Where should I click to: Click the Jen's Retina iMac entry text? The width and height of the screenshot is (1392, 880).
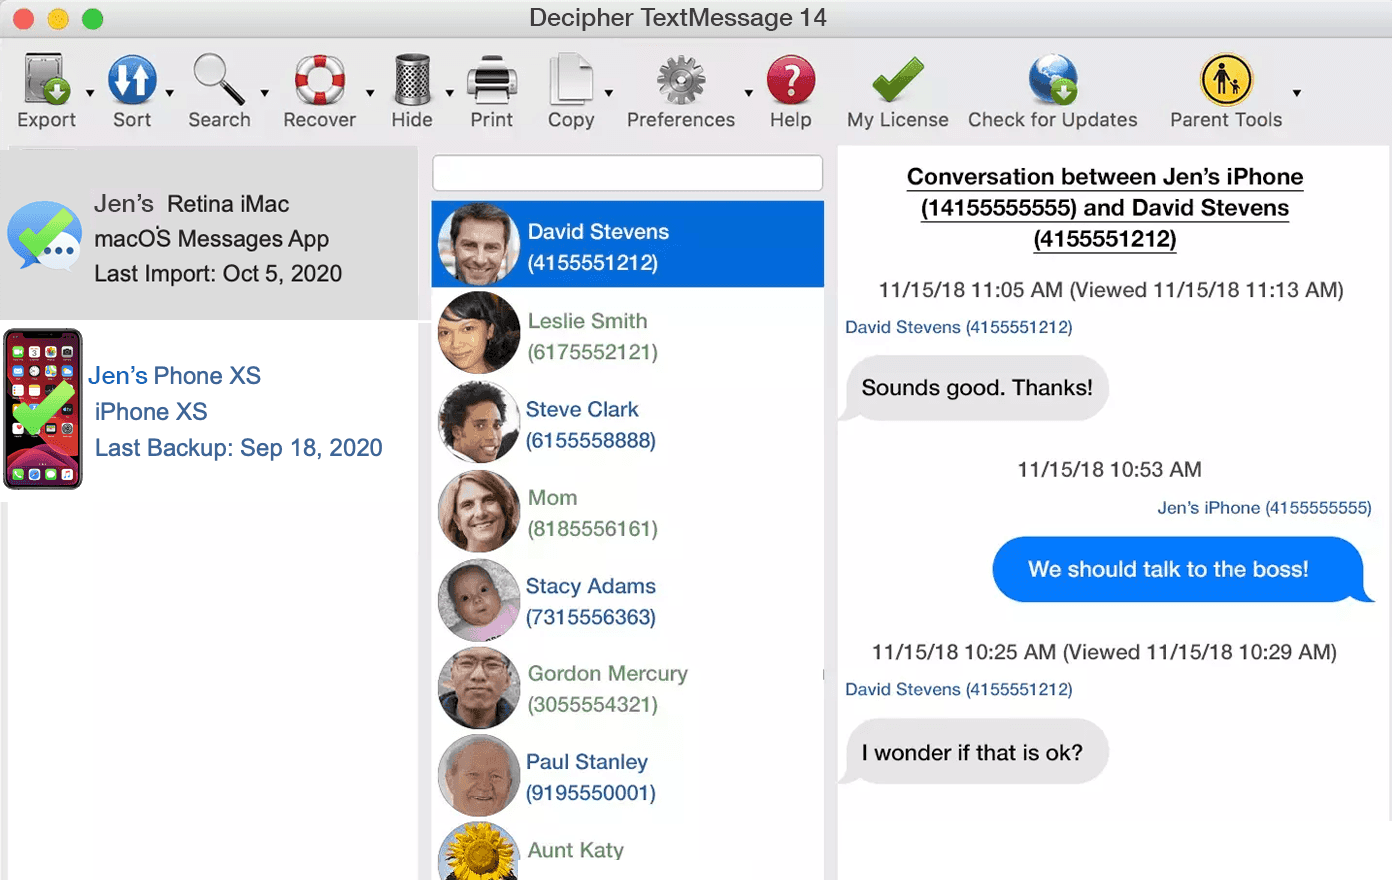tap(191, 204)
